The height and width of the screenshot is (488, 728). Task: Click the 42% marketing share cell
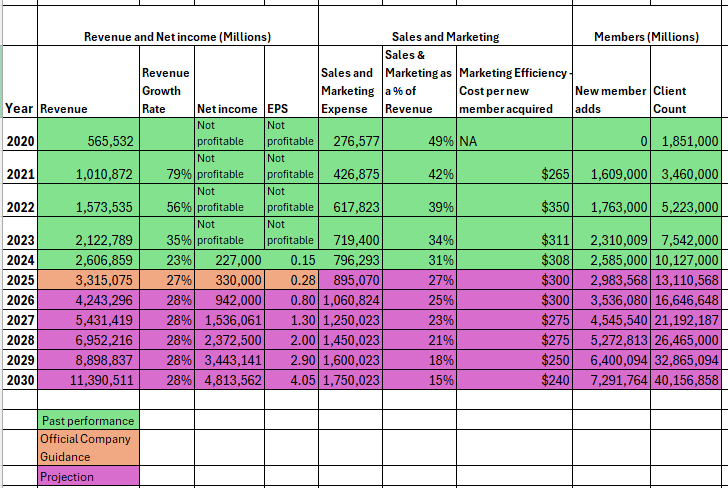click(x=420, y=167)
